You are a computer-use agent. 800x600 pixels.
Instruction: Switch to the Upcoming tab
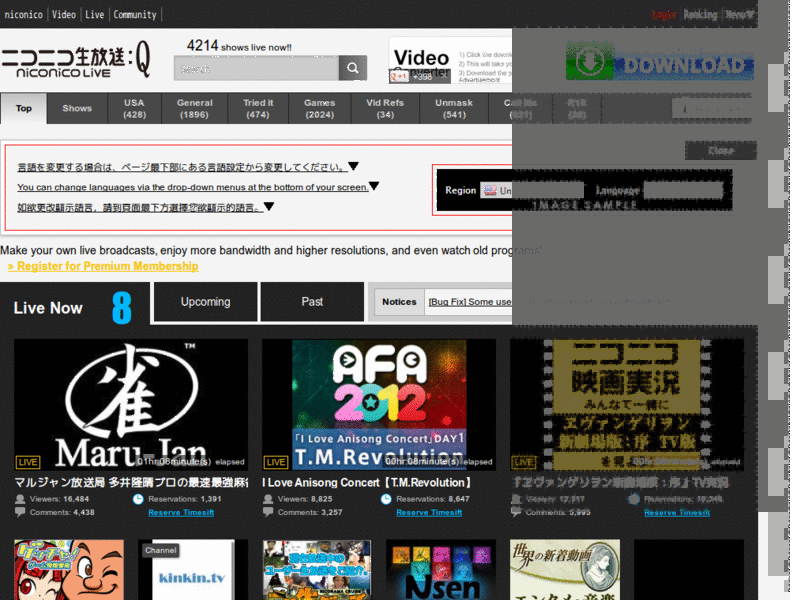click(x=206, y=302)
